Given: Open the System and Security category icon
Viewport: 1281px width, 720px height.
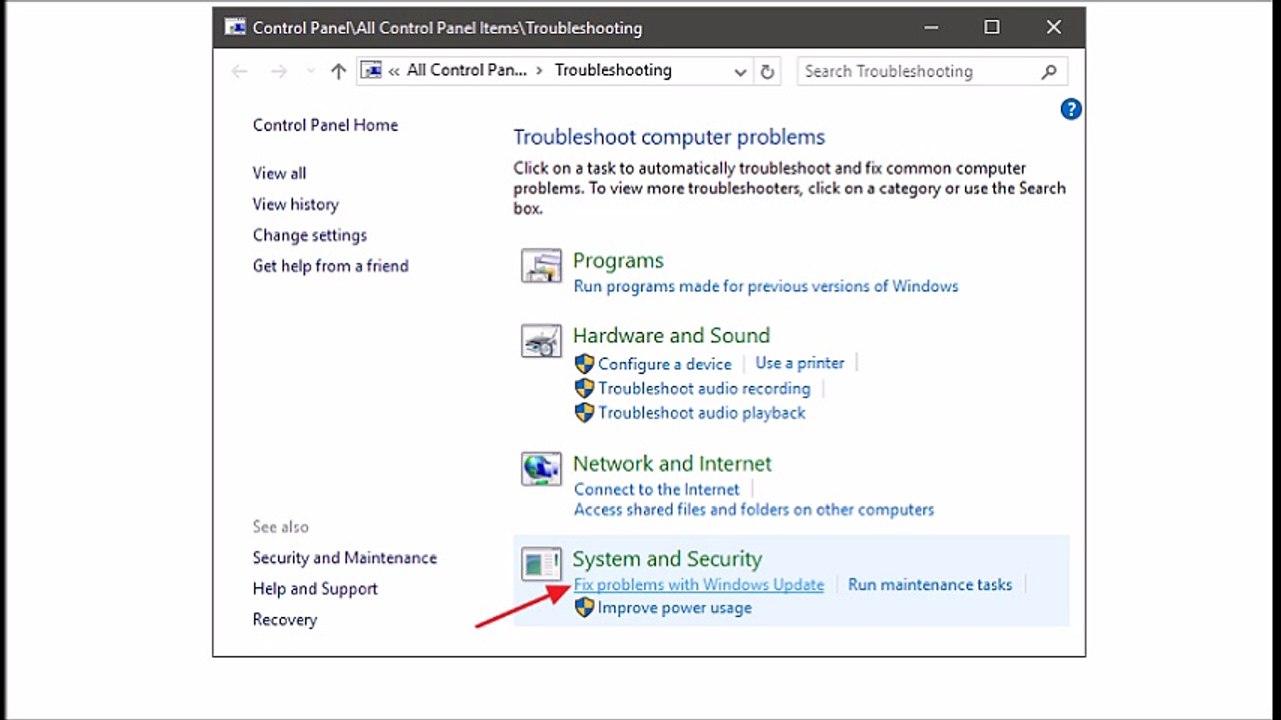Looking at the screenshot, I should tap(541, 564).
